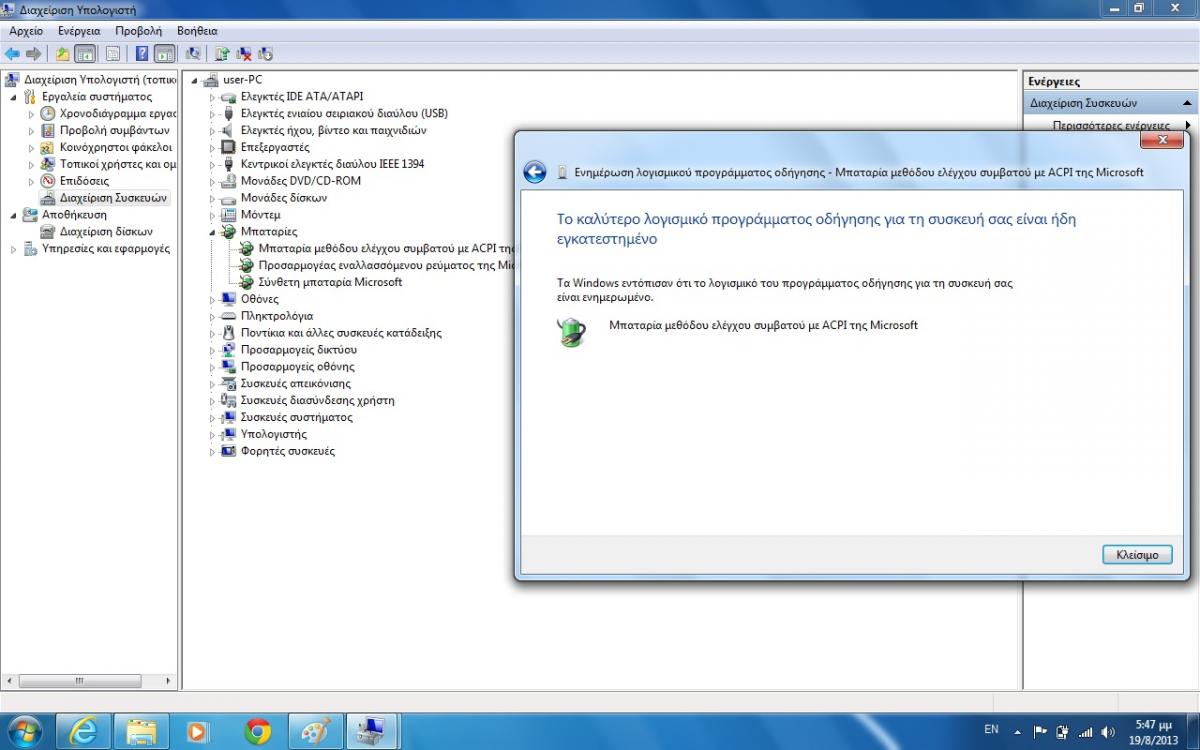Click the volume speaker tray icon
1200x750 pixels.
(x=1107, y=732)
